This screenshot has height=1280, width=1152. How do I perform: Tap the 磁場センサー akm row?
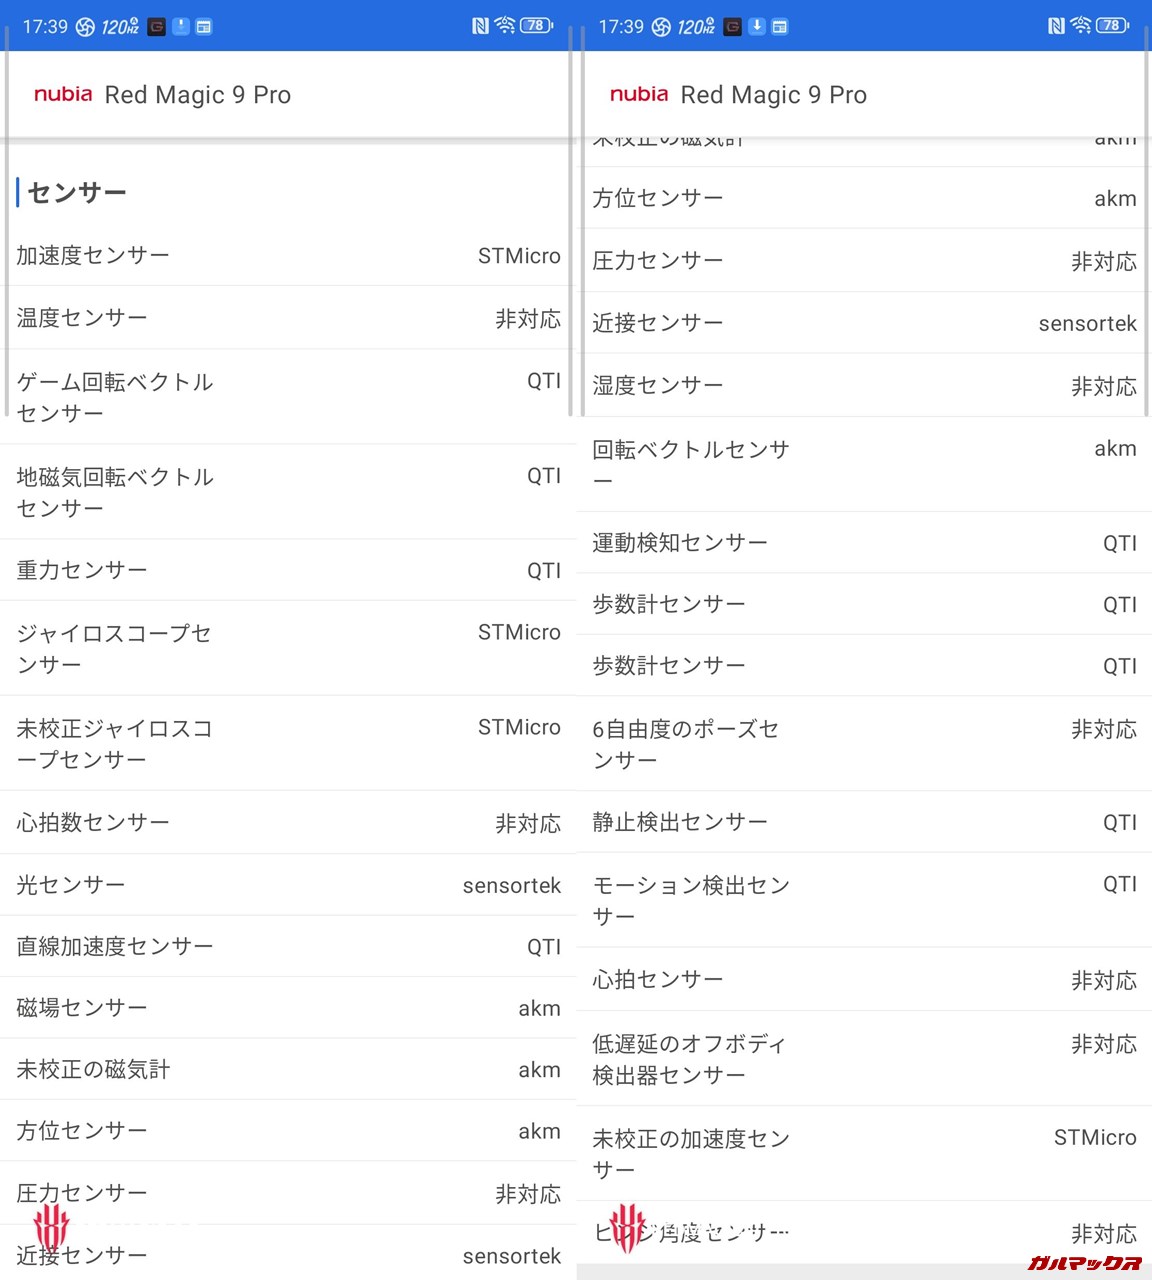pyautogui.click(x=288, y=1008)
